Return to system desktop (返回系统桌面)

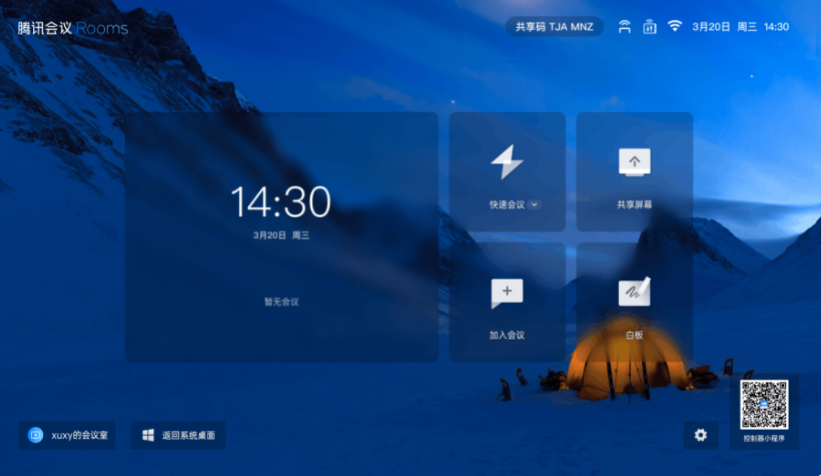click(178, 435)
